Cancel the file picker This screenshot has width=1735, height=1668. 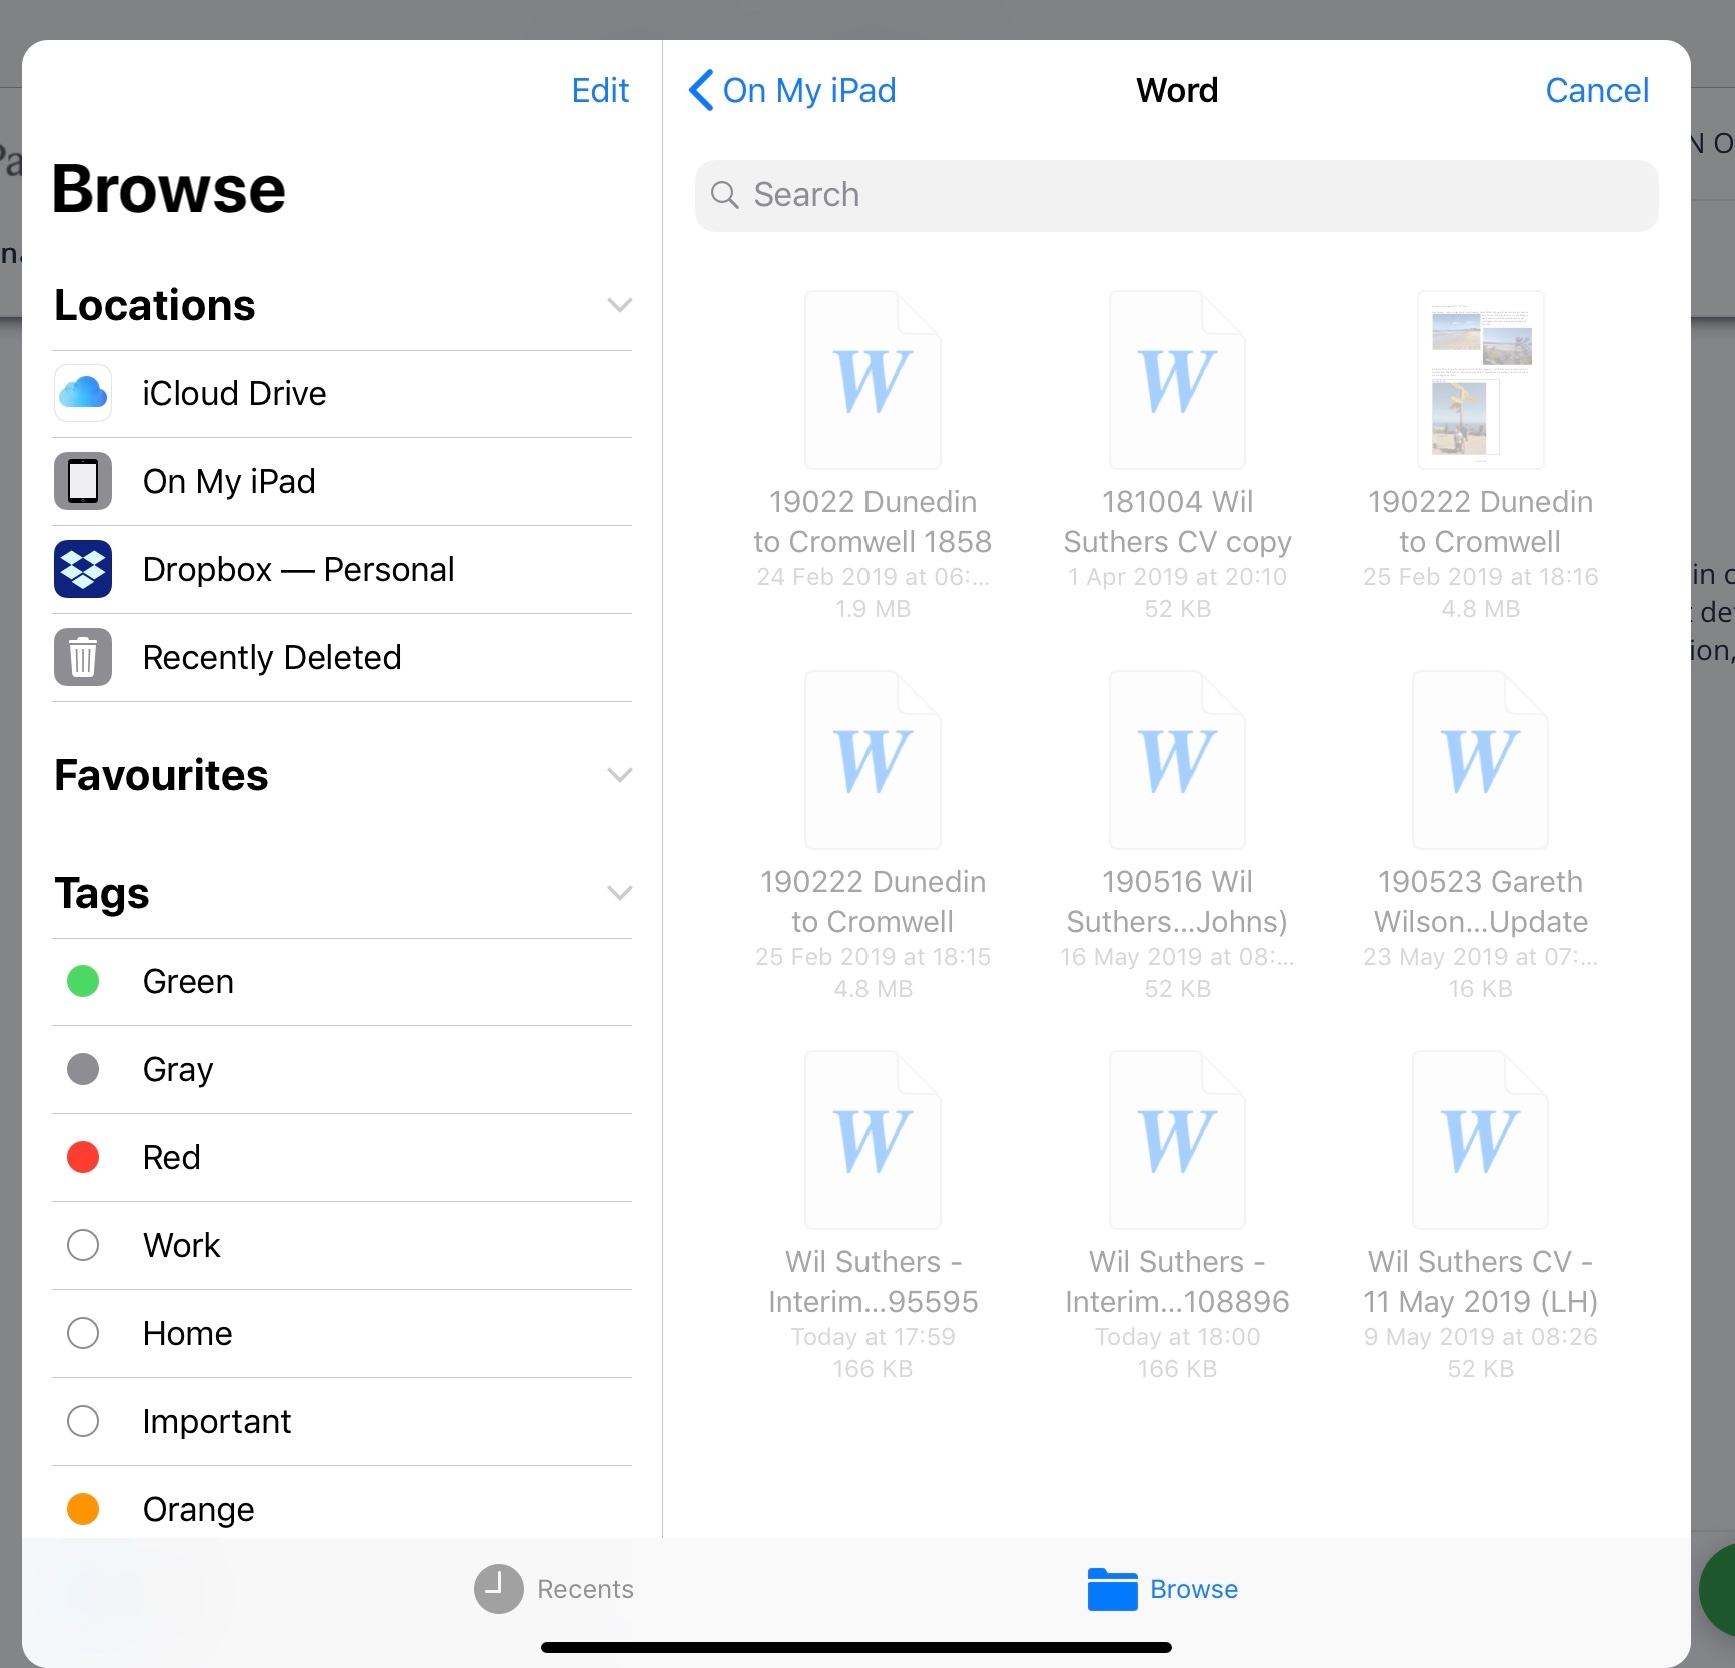click(1597, 90)
